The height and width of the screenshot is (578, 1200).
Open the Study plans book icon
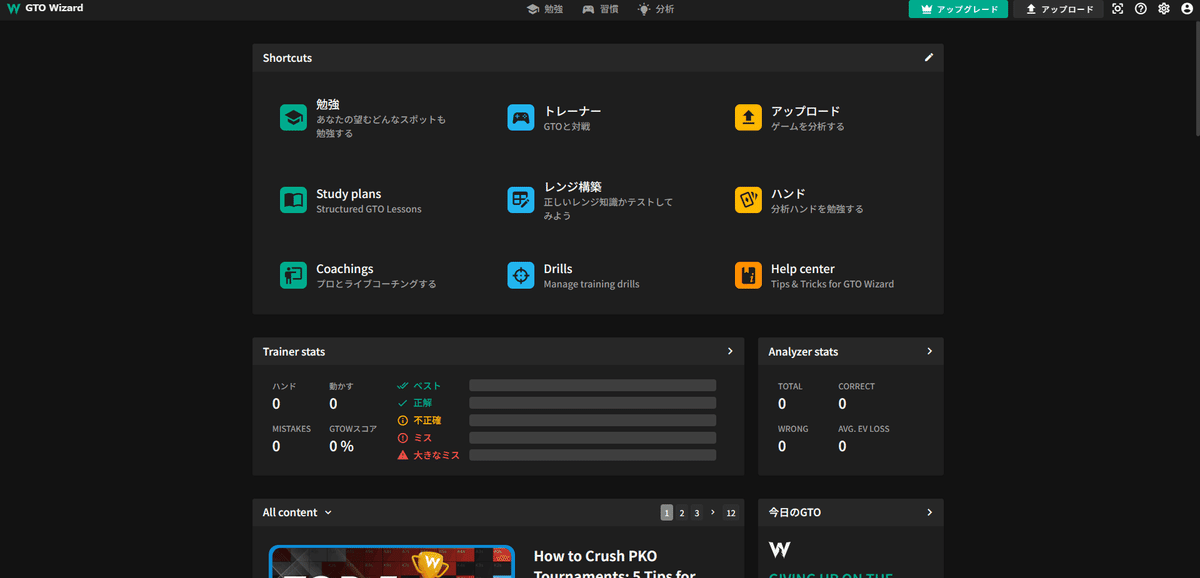click(x=293, y=200)
